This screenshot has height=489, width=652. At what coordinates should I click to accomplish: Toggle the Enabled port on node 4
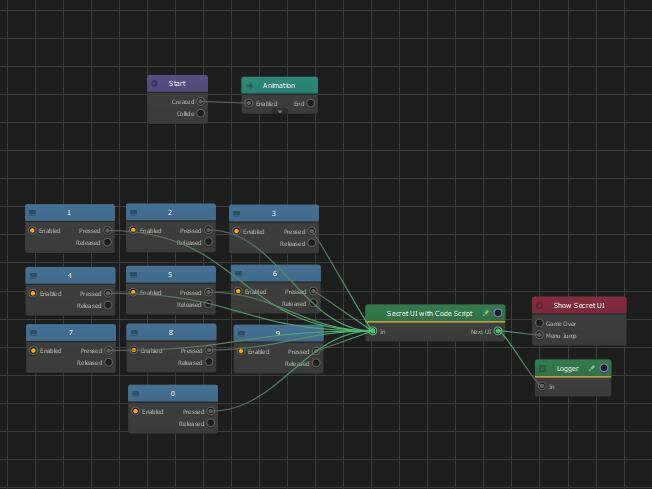coord(33,293)
